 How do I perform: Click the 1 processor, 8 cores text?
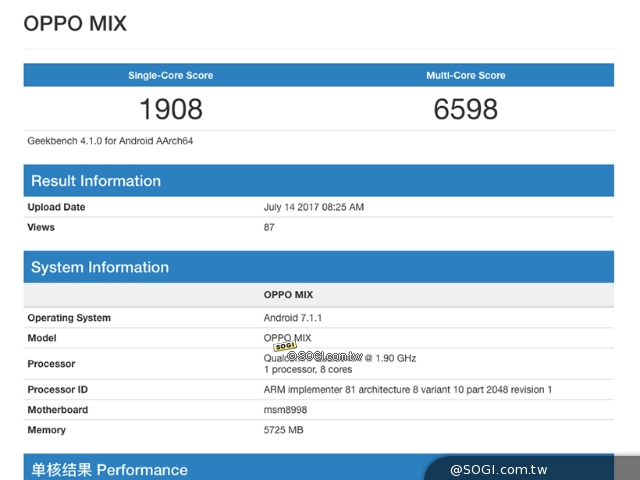point(308,369)
